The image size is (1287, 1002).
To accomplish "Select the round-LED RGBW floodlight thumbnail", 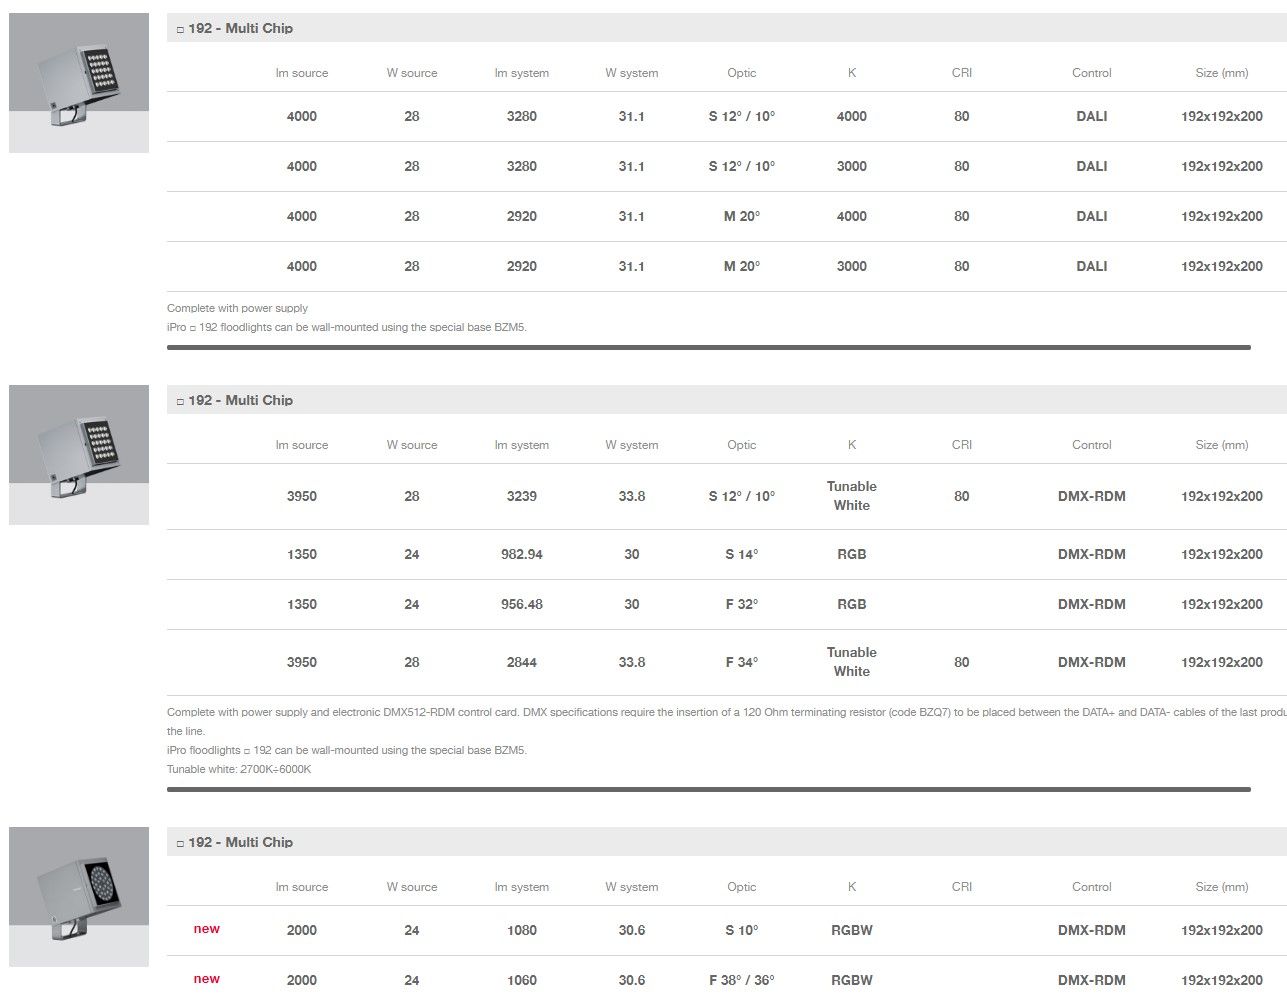I will pos(79,897).
